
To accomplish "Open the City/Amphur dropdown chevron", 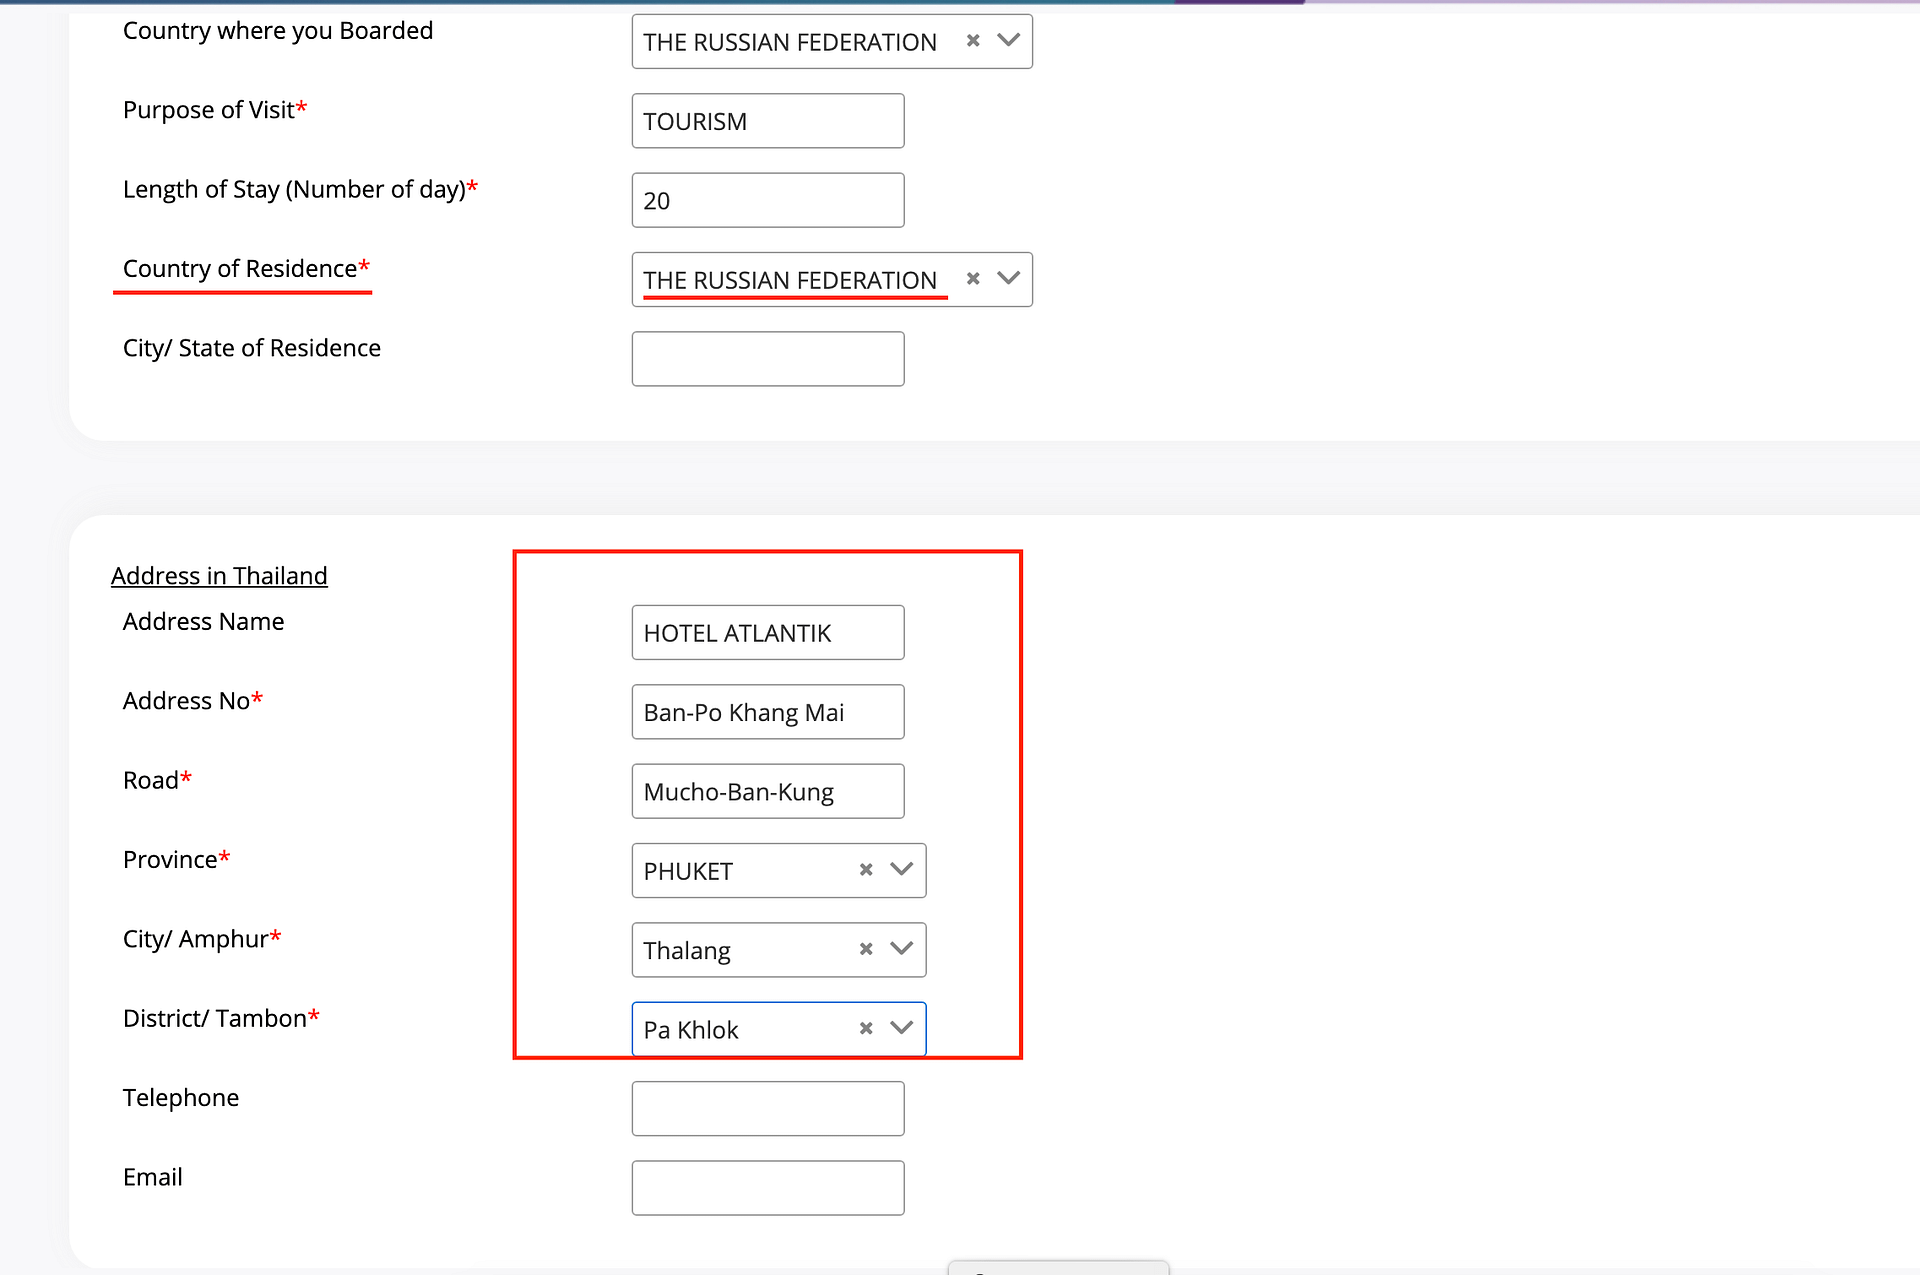I will pyautogui.click(x=901, y=949).
